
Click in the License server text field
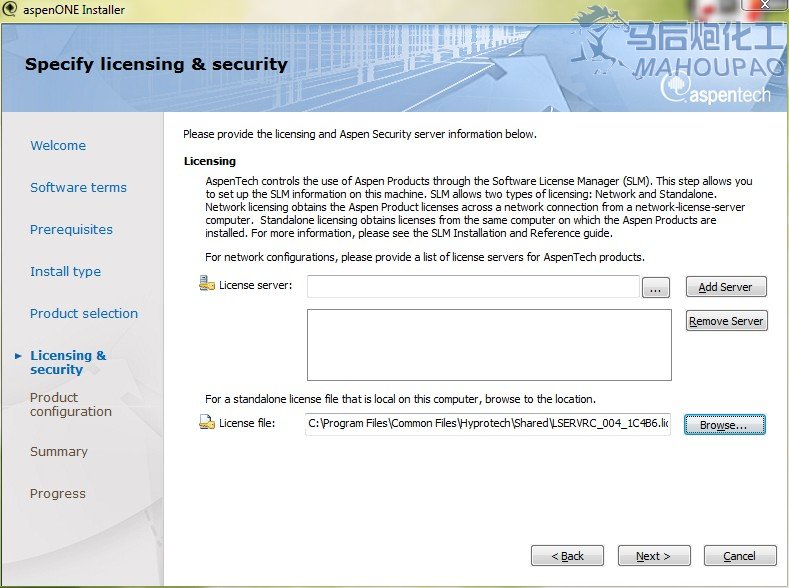472,287
